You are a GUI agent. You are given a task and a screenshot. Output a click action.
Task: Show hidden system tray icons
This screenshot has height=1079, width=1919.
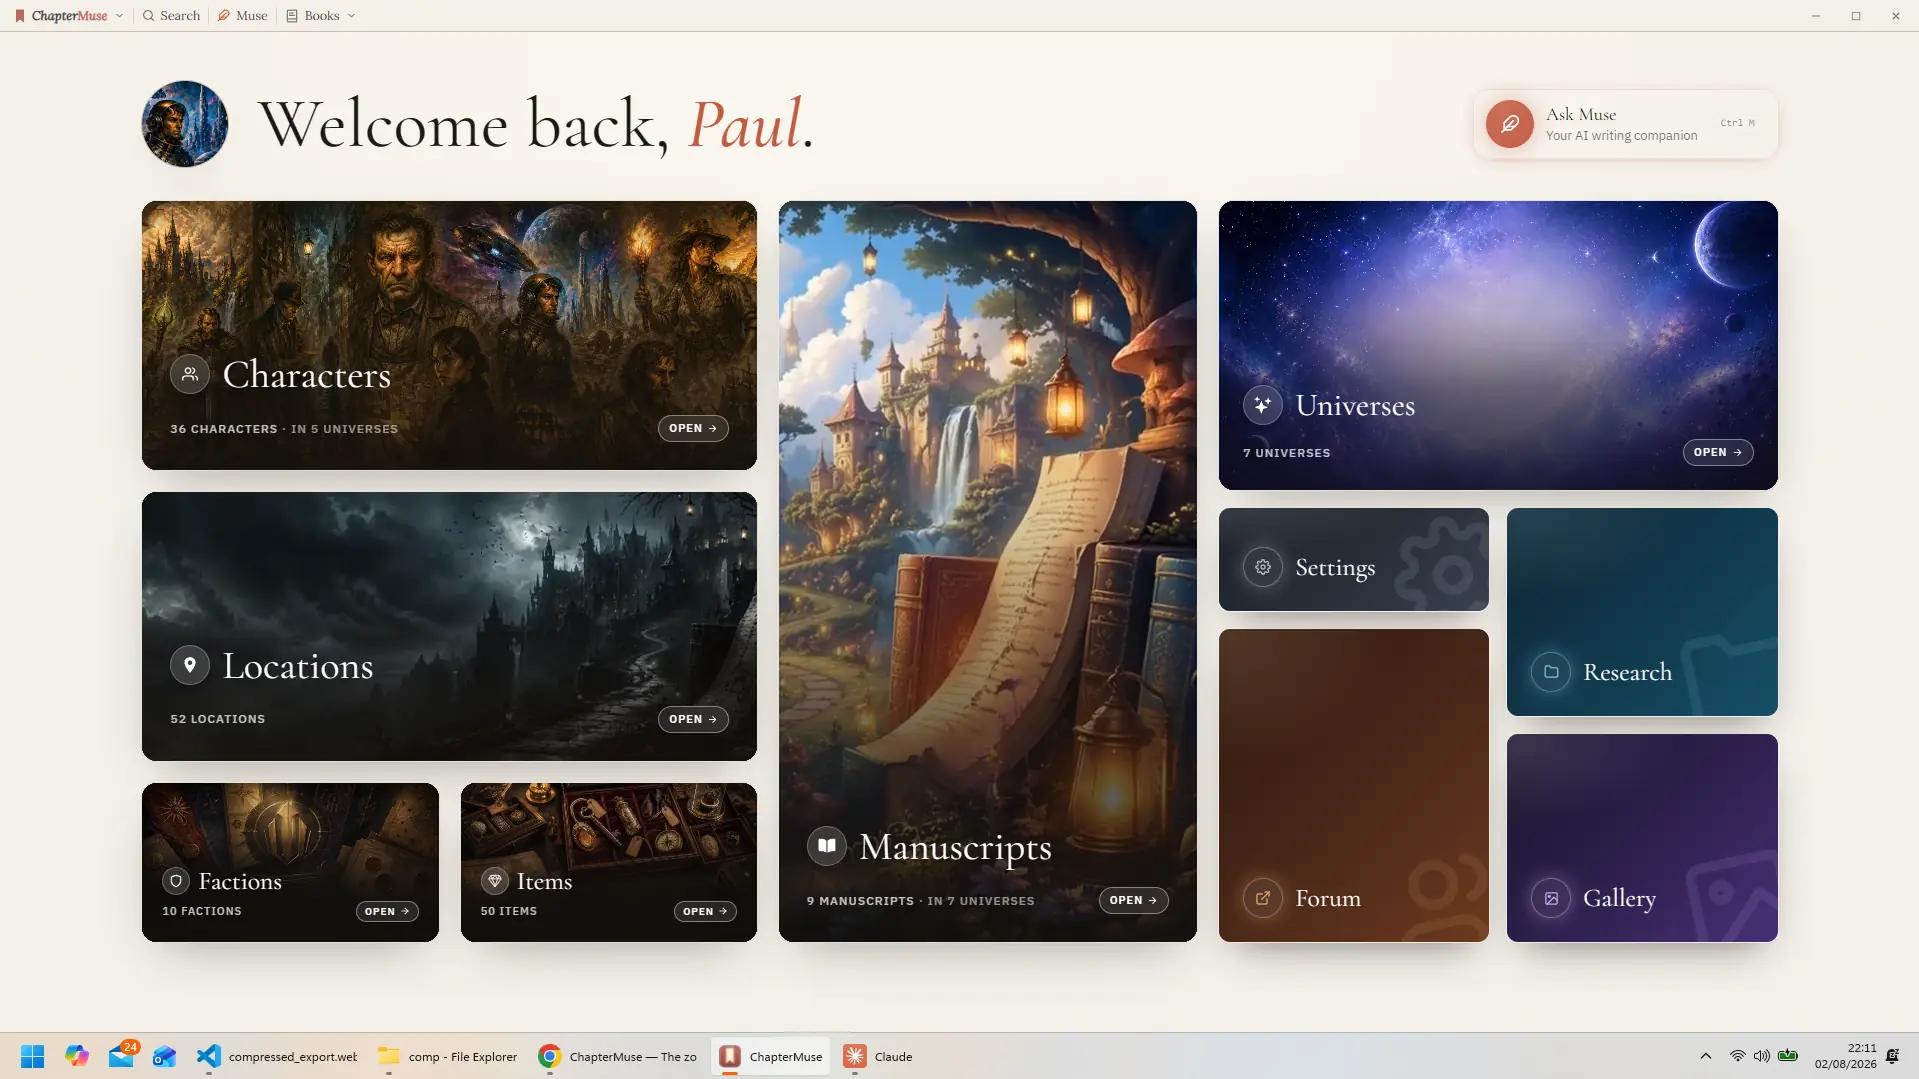[x=1706, y=1056]
